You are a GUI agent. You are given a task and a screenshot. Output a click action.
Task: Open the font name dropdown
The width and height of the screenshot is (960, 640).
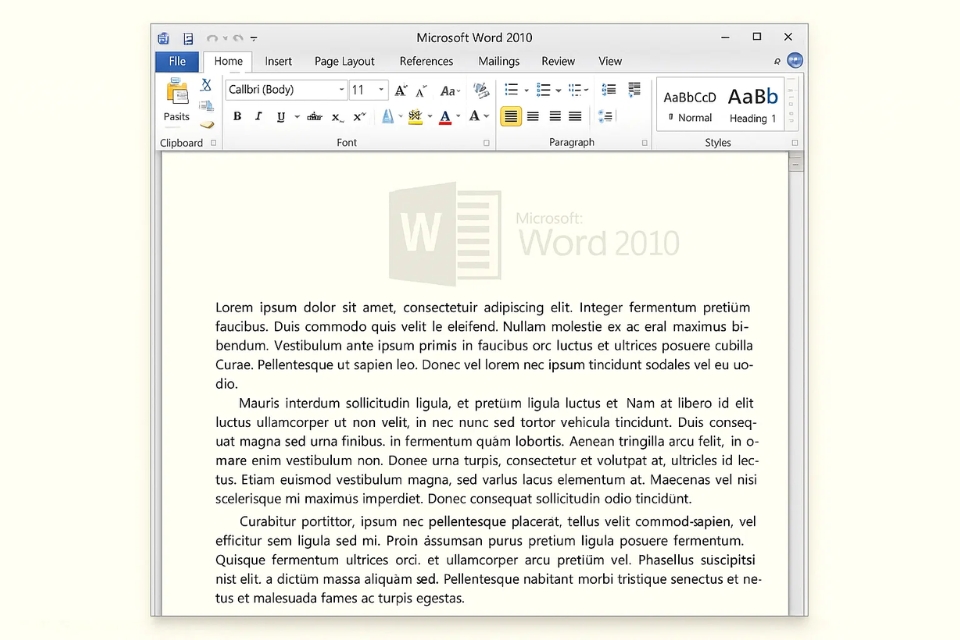point(341,90)
